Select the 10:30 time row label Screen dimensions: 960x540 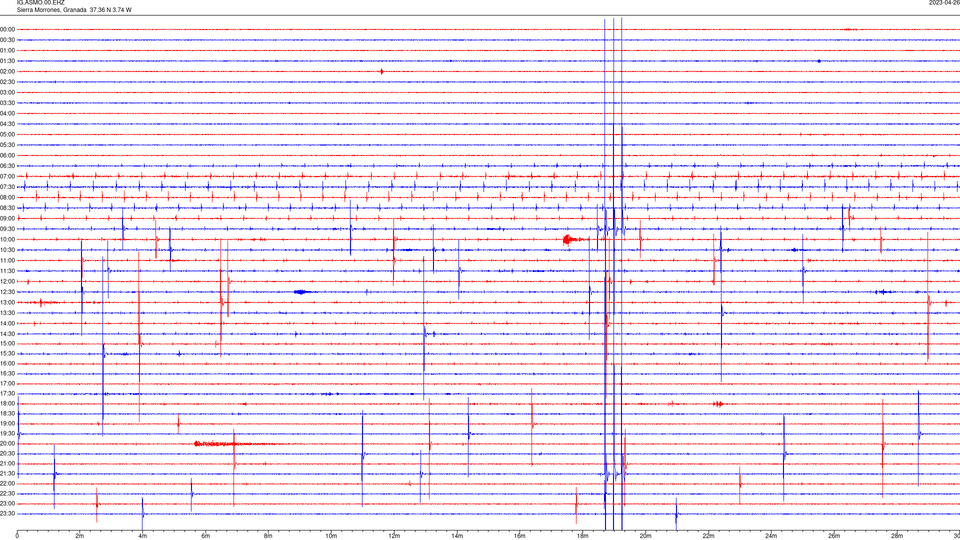point(8,250)
